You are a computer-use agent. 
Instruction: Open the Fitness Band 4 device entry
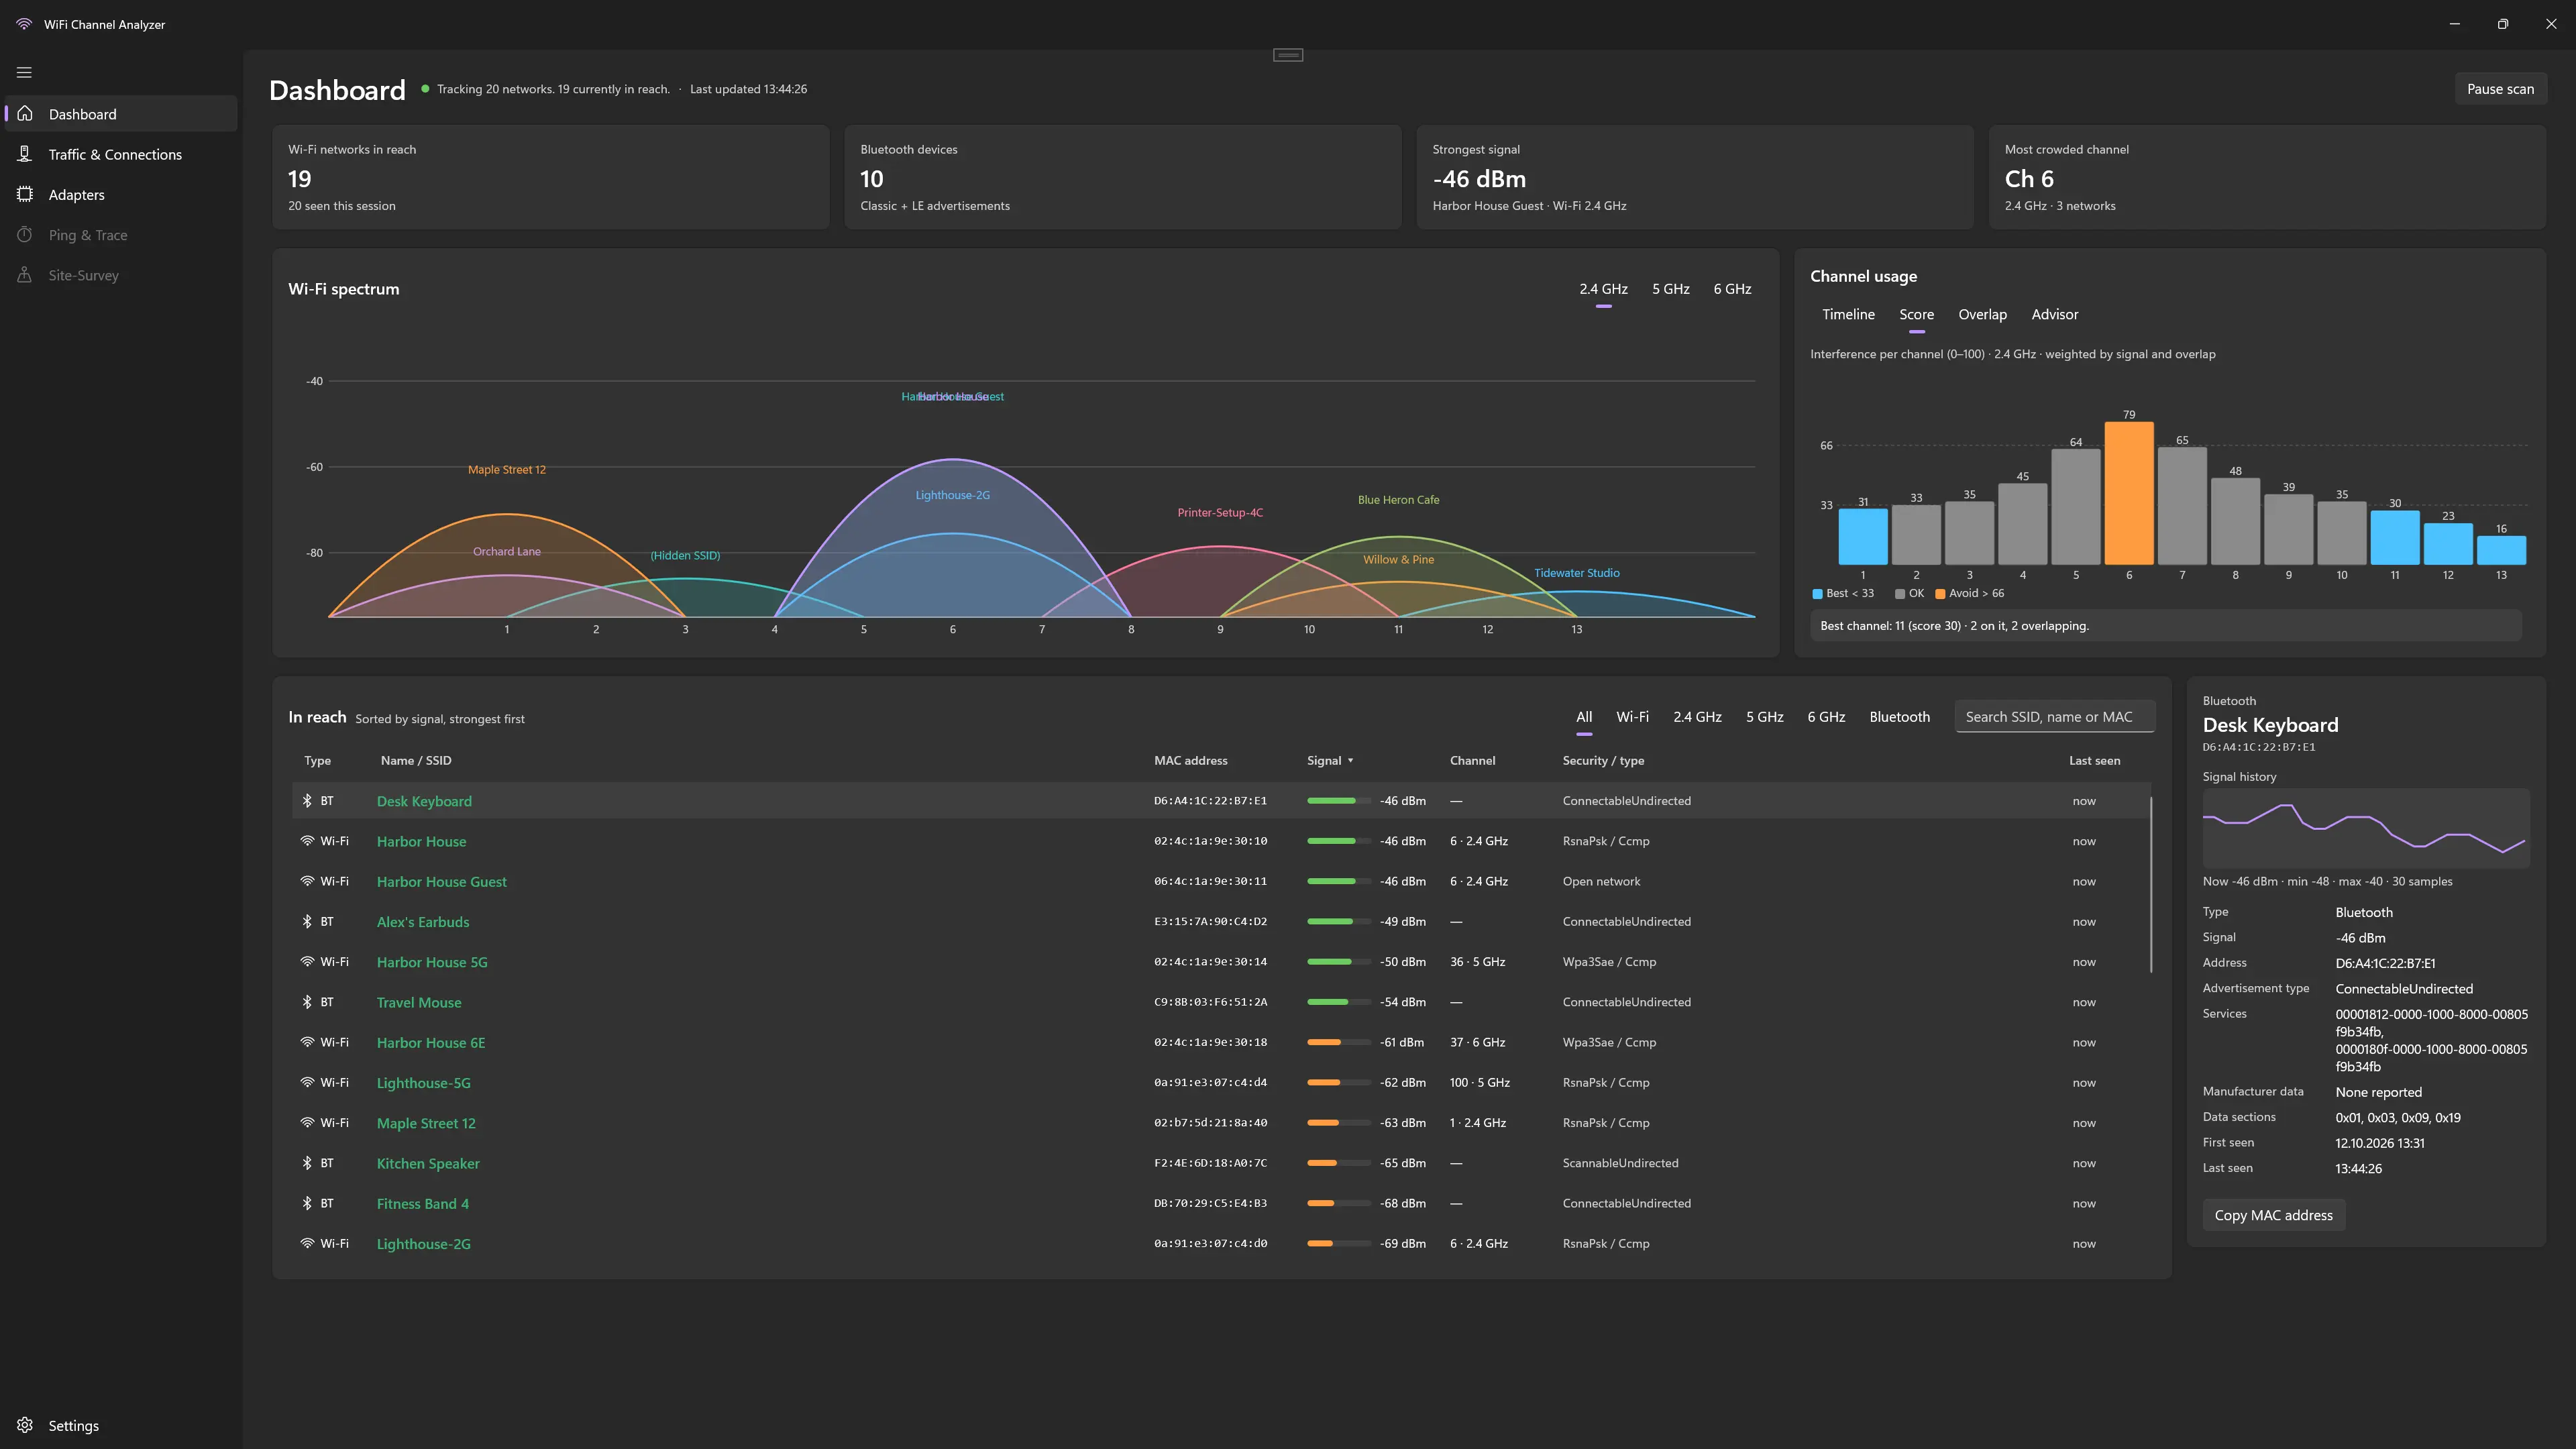click(423, 1203)
